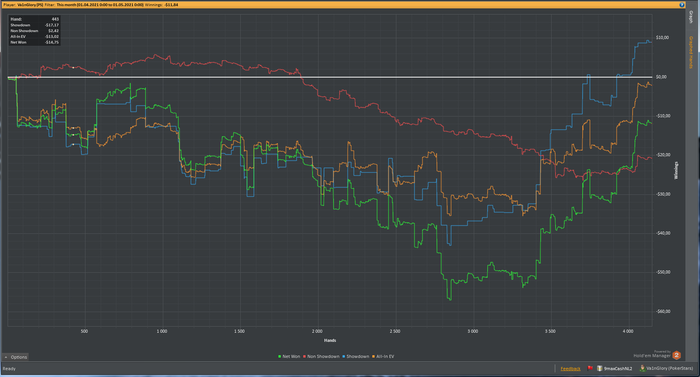Click the red Non Showdown line's end point
This screenshot has width=700, height=377.
[x=651, y=158]
